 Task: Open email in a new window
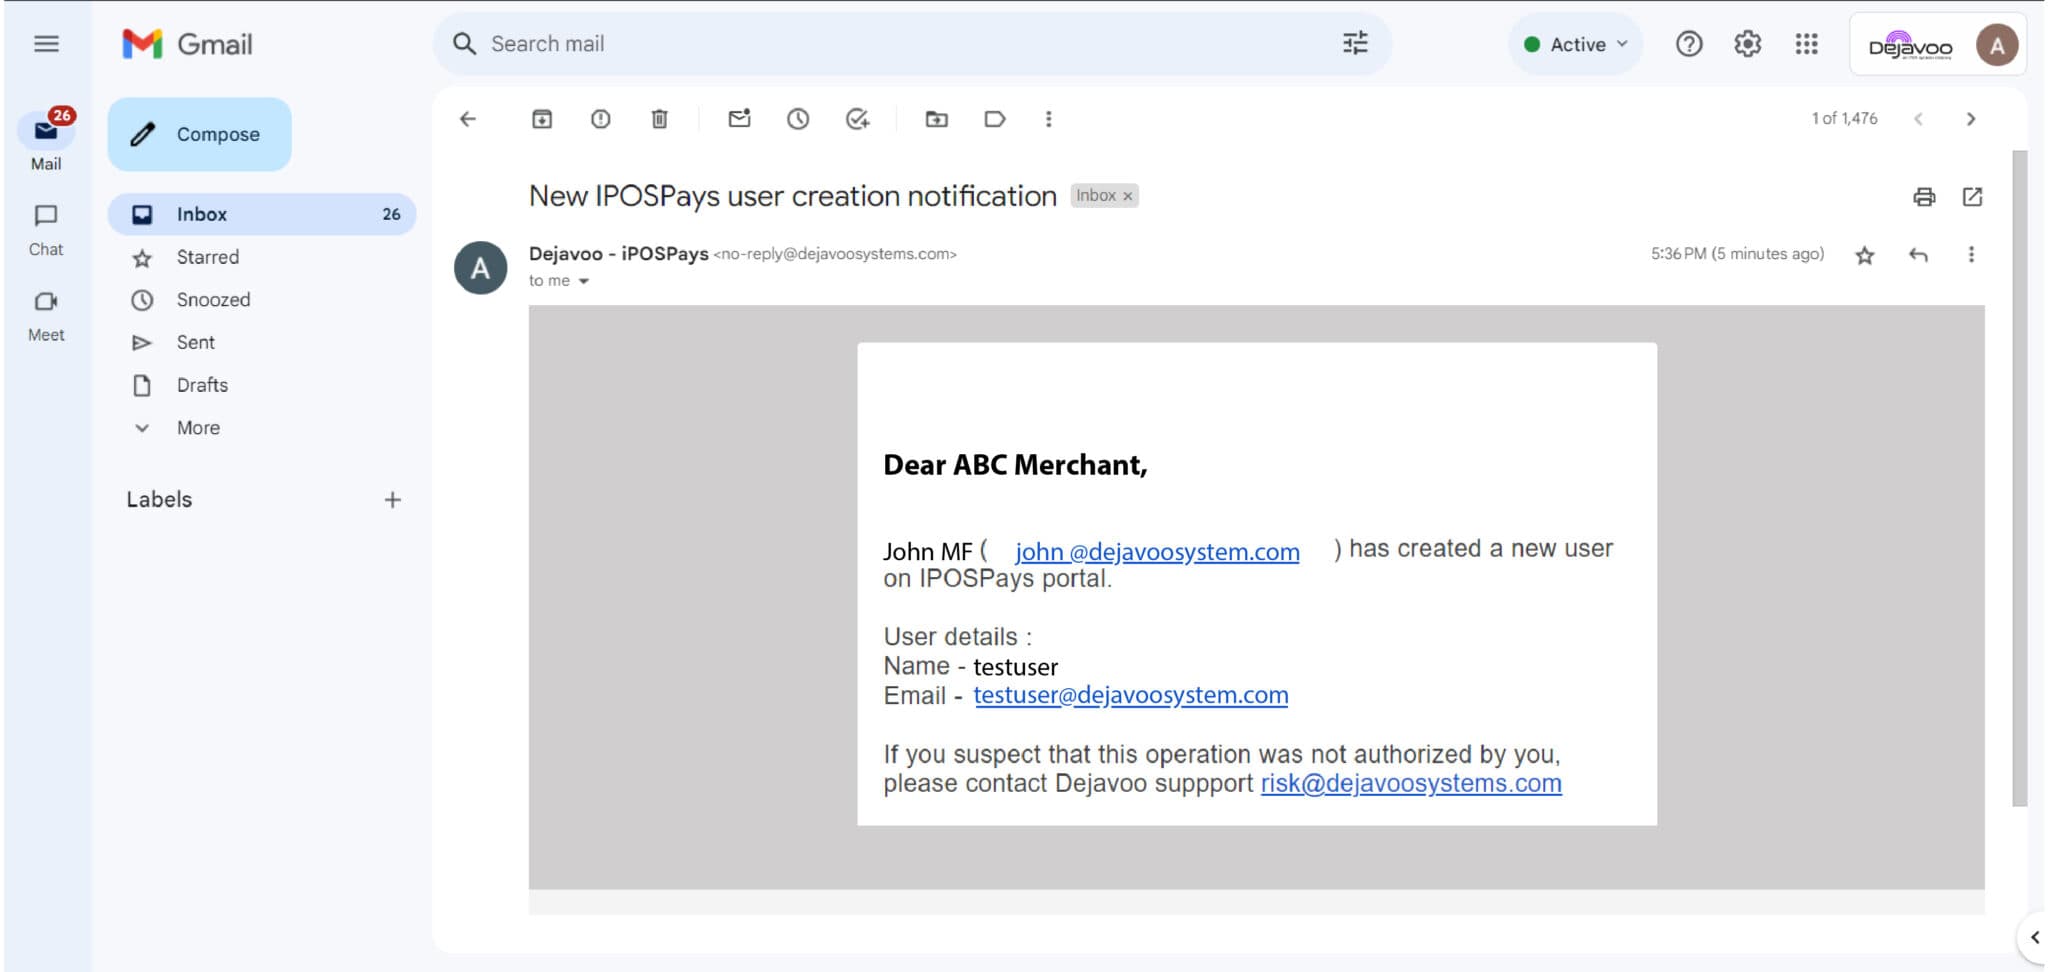tap(1972, 197)
